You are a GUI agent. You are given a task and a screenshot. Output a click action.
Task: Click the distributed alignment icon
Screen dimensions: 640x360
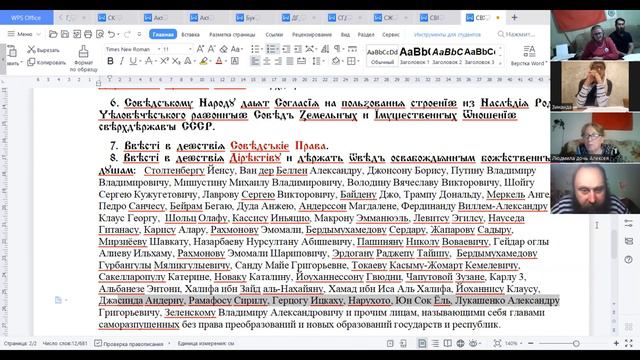coord(302,61)
